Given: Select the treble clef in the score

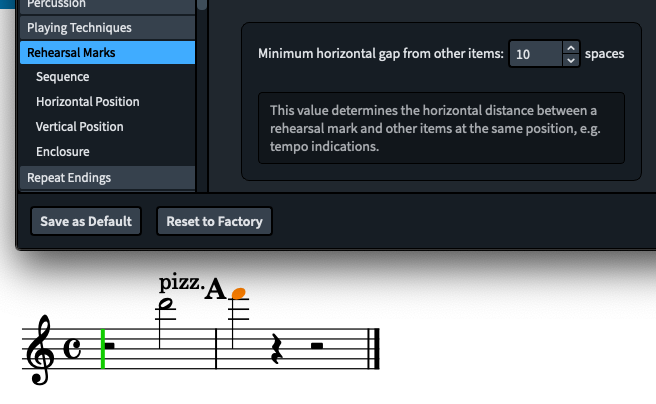Looking at the screenshot, I should pyautogui.click(x=42, y=350).
